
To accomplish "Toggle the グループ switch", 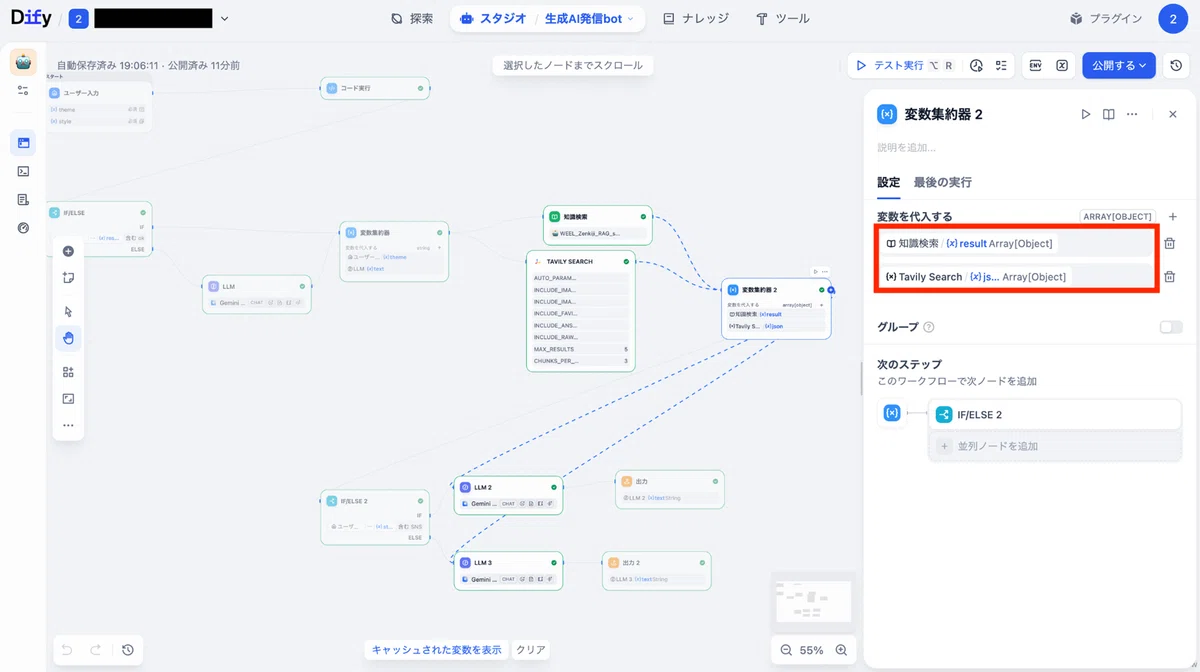I will pos(1170,327).
